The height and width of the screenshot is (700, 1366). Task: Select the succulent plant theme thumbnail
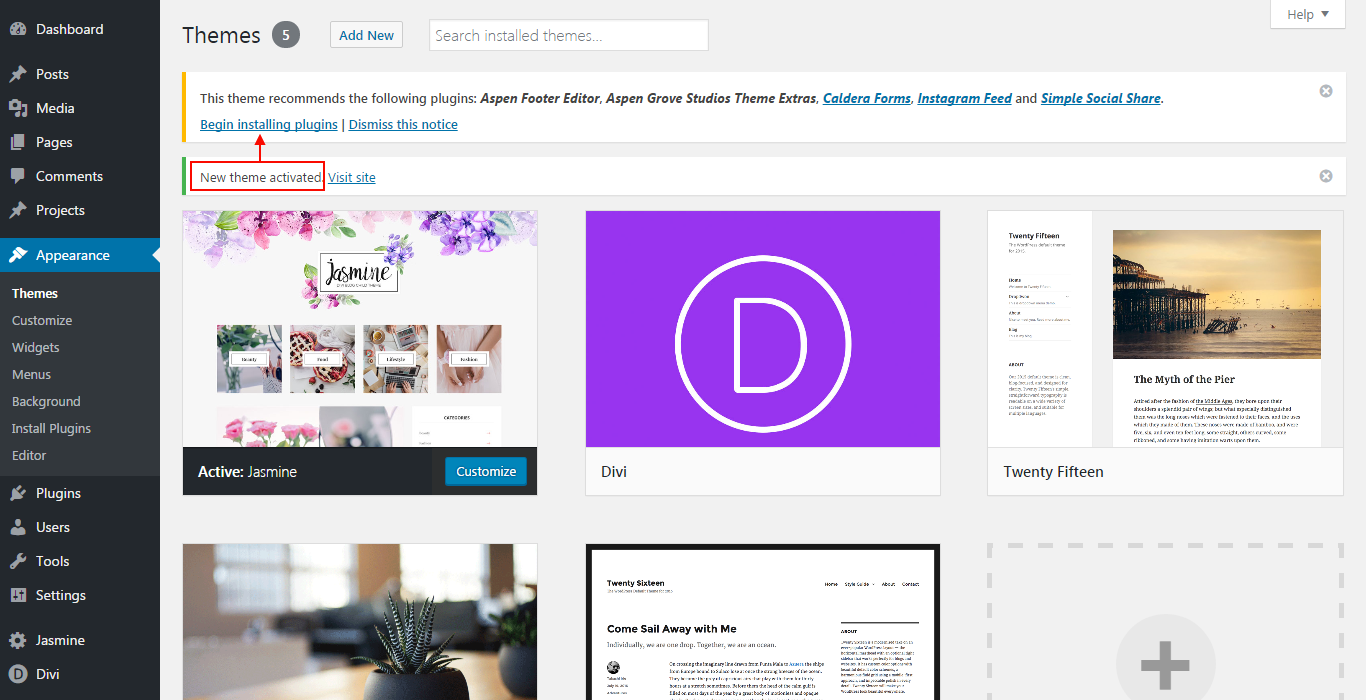point(360,622)
